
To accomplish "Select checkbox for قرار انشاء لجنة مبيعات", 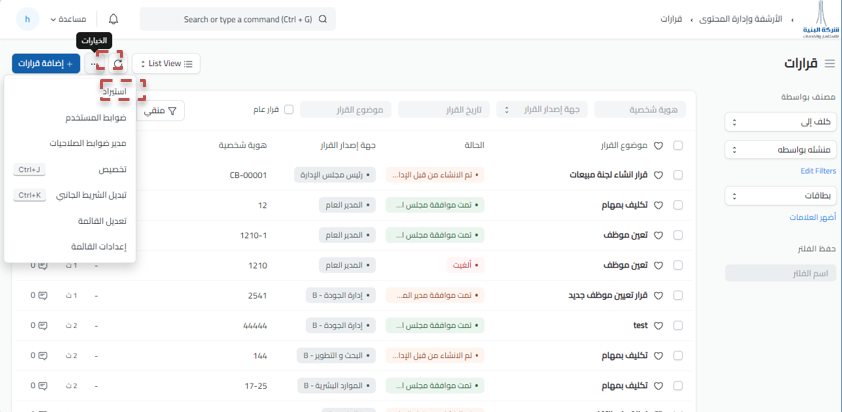I will point(678,175).
